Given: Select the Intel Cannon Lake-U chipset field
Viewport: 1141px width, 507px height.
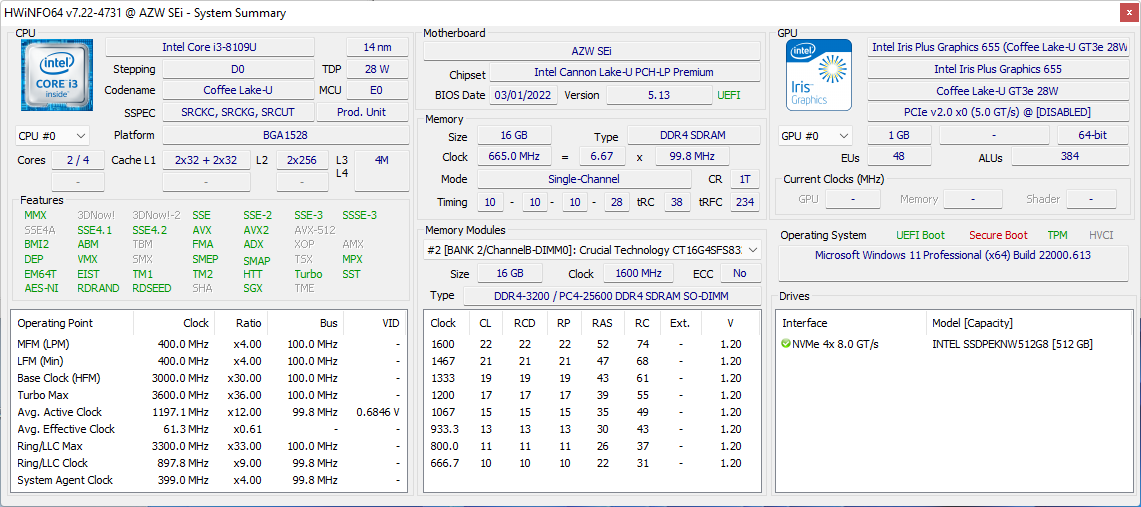Looking at the screenshot, I should (624, 73).
